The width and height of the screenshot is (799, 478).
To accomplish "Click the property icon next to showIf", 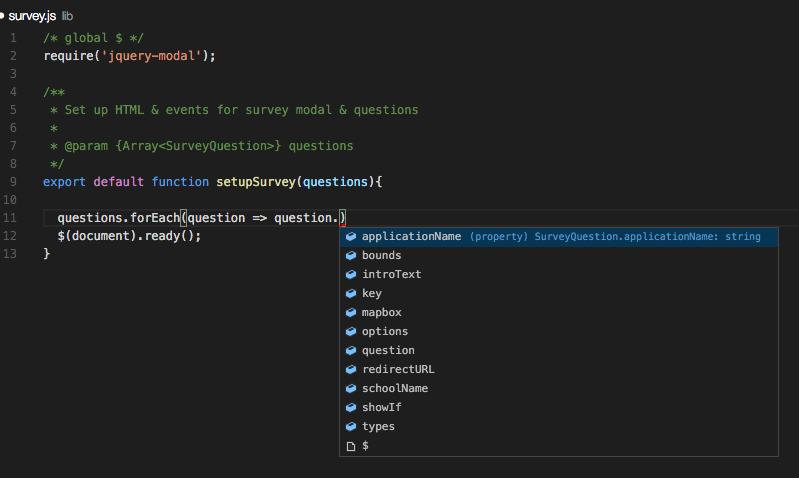I will pyautogui.click(x=351, y=408).
